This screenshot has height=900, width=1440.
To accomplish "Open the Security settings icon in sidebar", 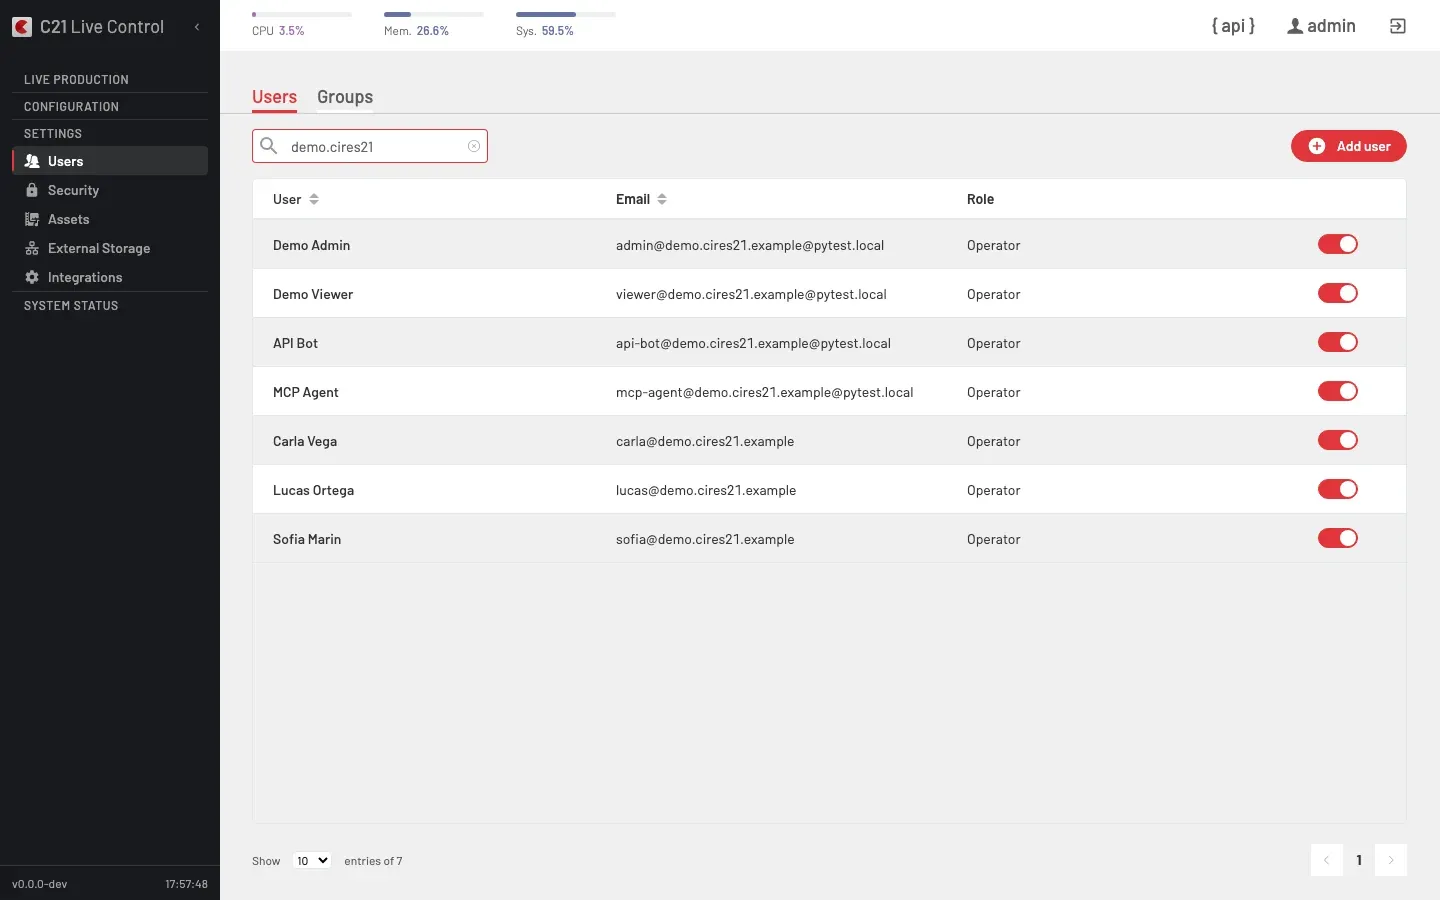I will 32,190.
